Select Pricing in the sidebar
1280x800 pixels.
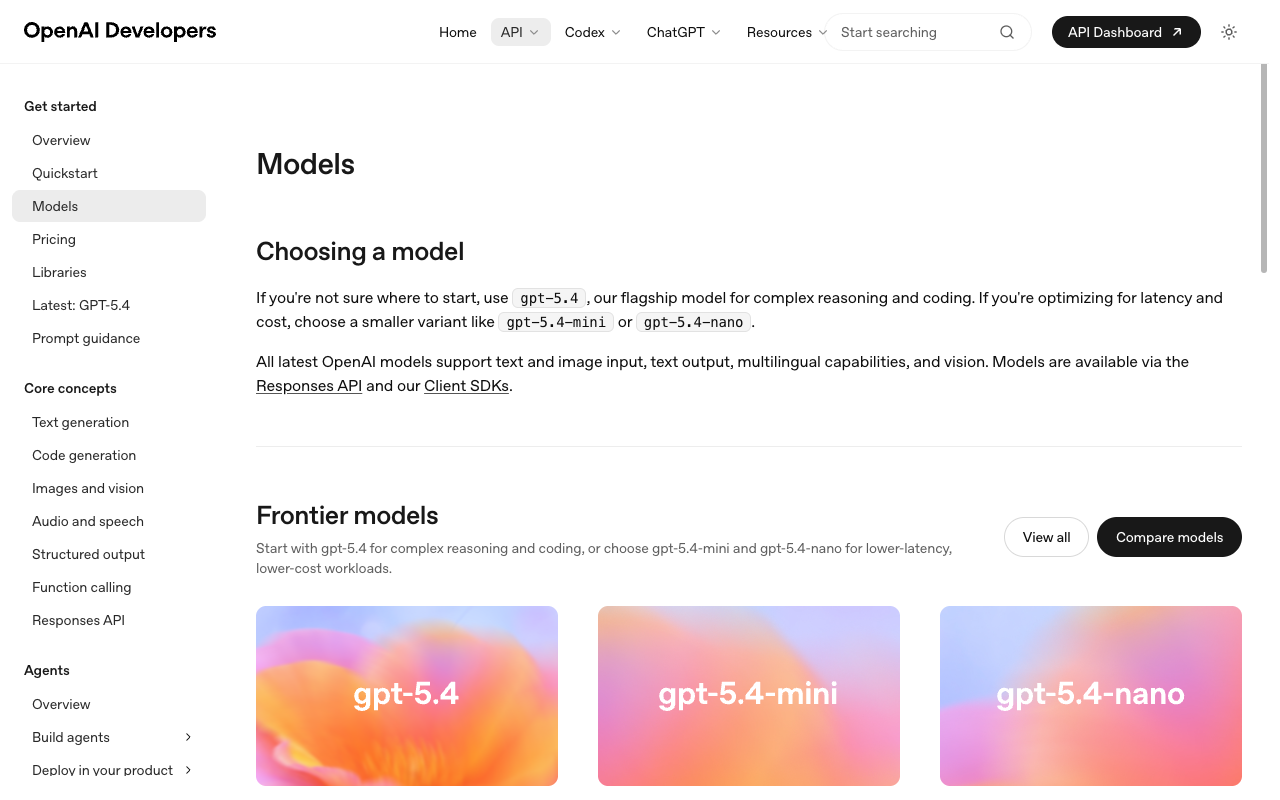(x=54, y=239)
